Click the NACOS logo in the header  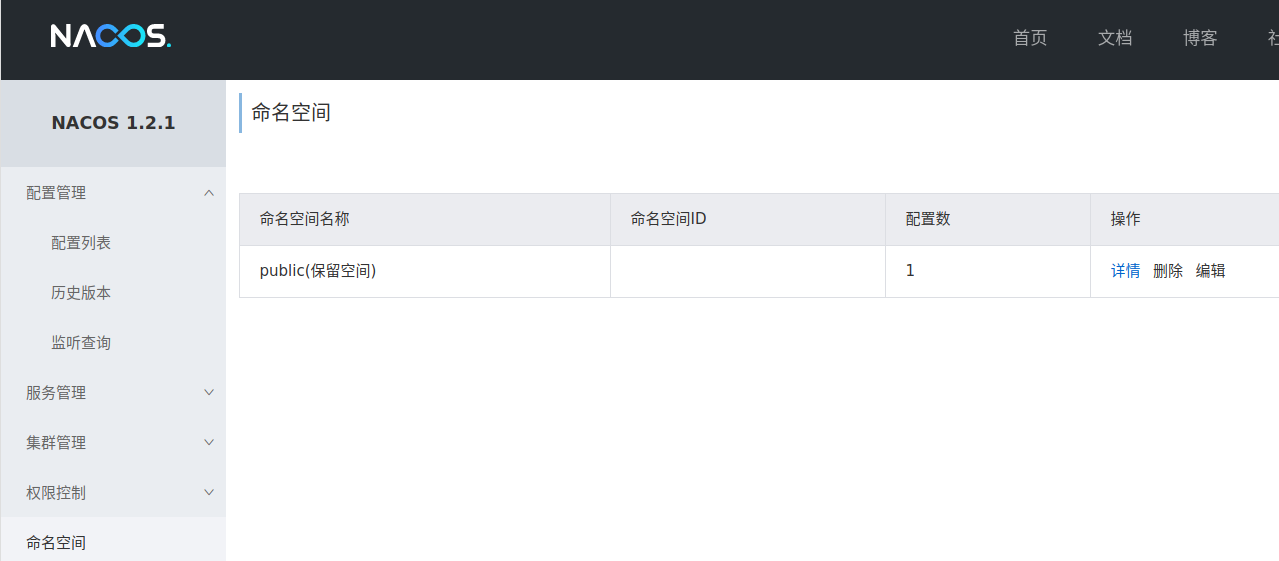[111, 37]
